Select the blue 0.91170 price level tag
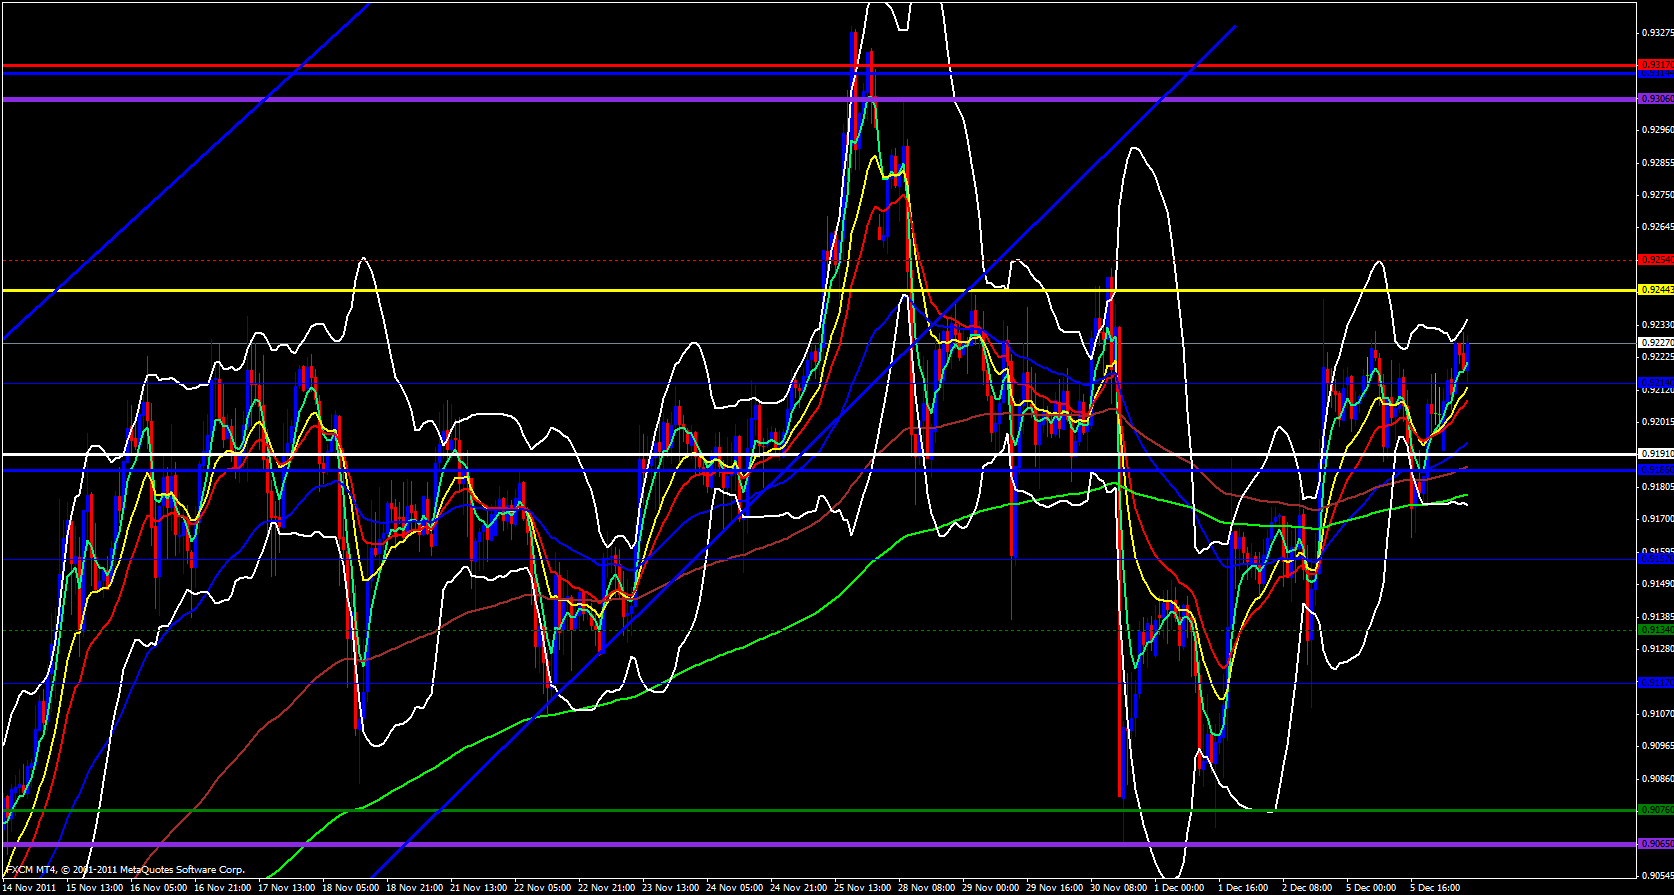Image resolution: width=1674 pixels, height=895 pixels. (1656, 683)
